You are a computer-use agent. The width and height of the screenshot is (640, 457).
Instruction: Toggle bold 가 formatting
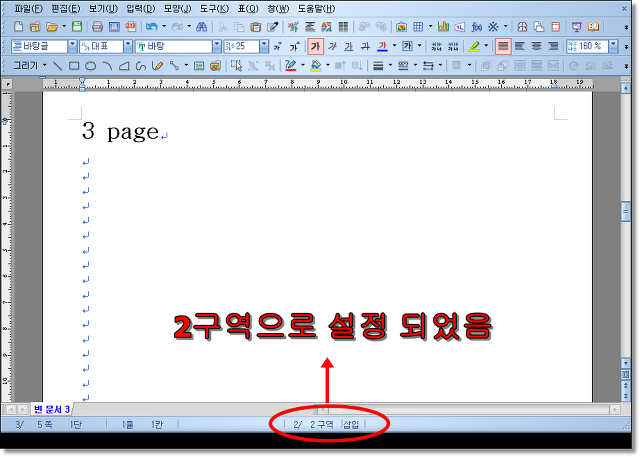[316, 47]
